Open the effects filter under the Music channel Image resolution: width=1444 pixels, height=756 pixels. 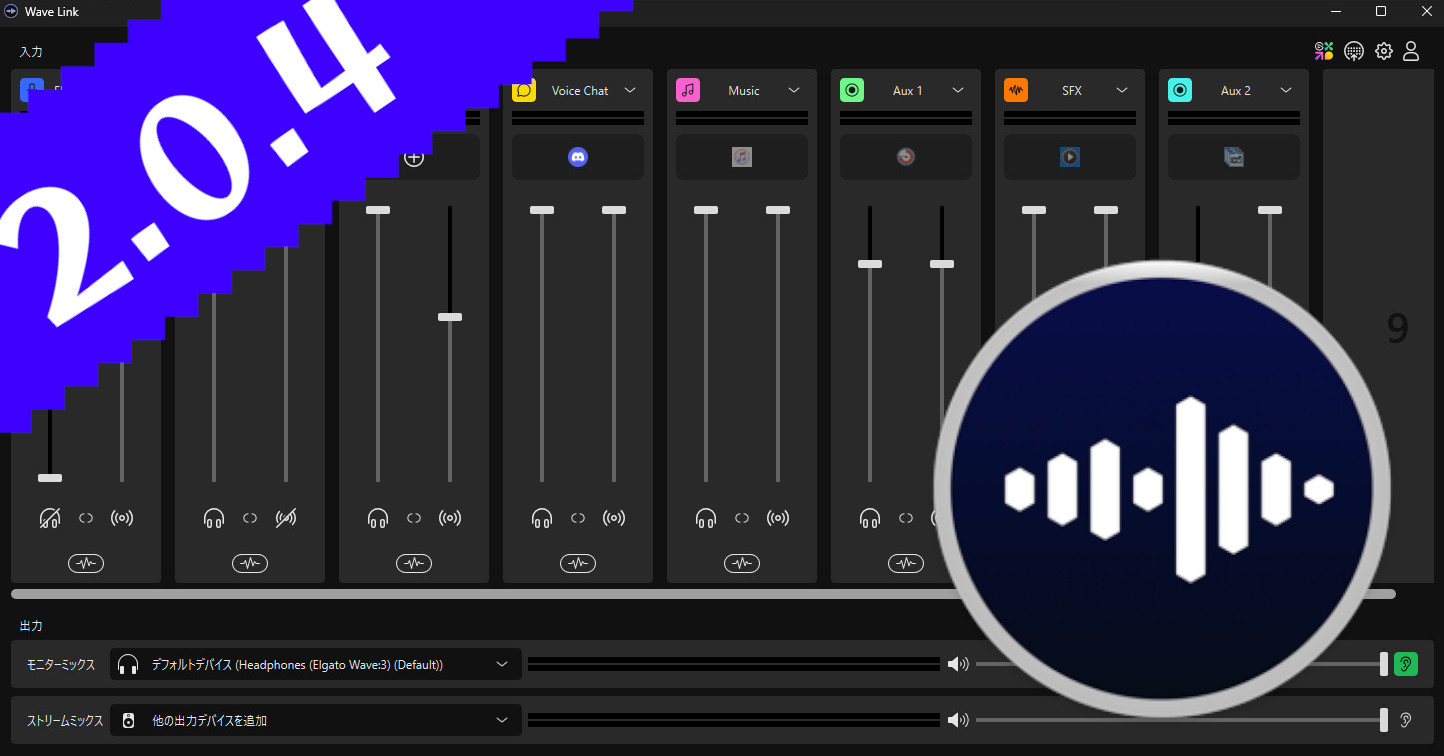coord(741,563)
